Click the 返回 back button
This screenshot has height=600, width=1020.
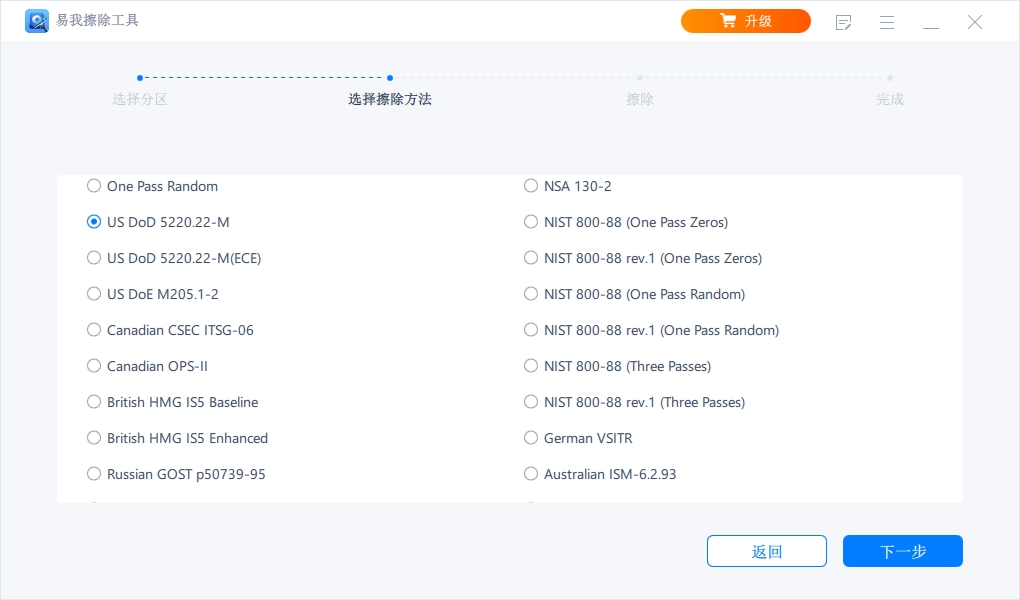pos(766,551)
